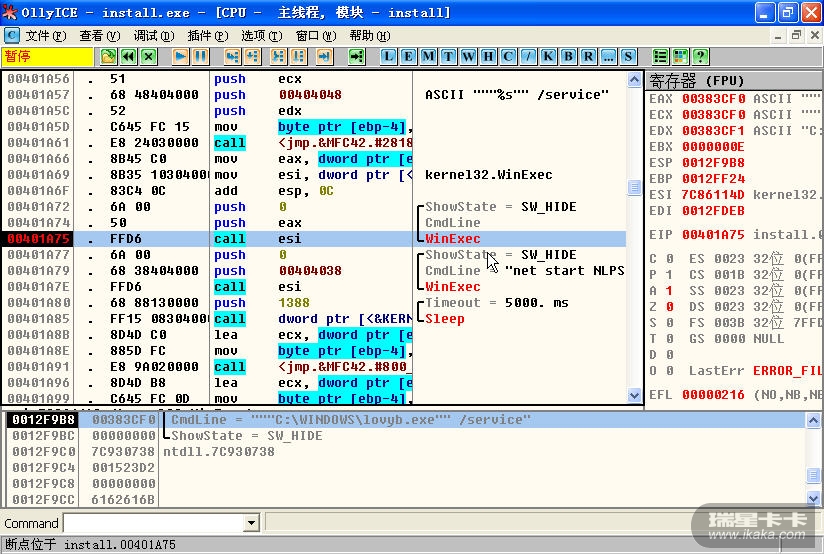The image size is (824, 554).
Task: Click the Close program X icon
Action: [x=149, y=56]
